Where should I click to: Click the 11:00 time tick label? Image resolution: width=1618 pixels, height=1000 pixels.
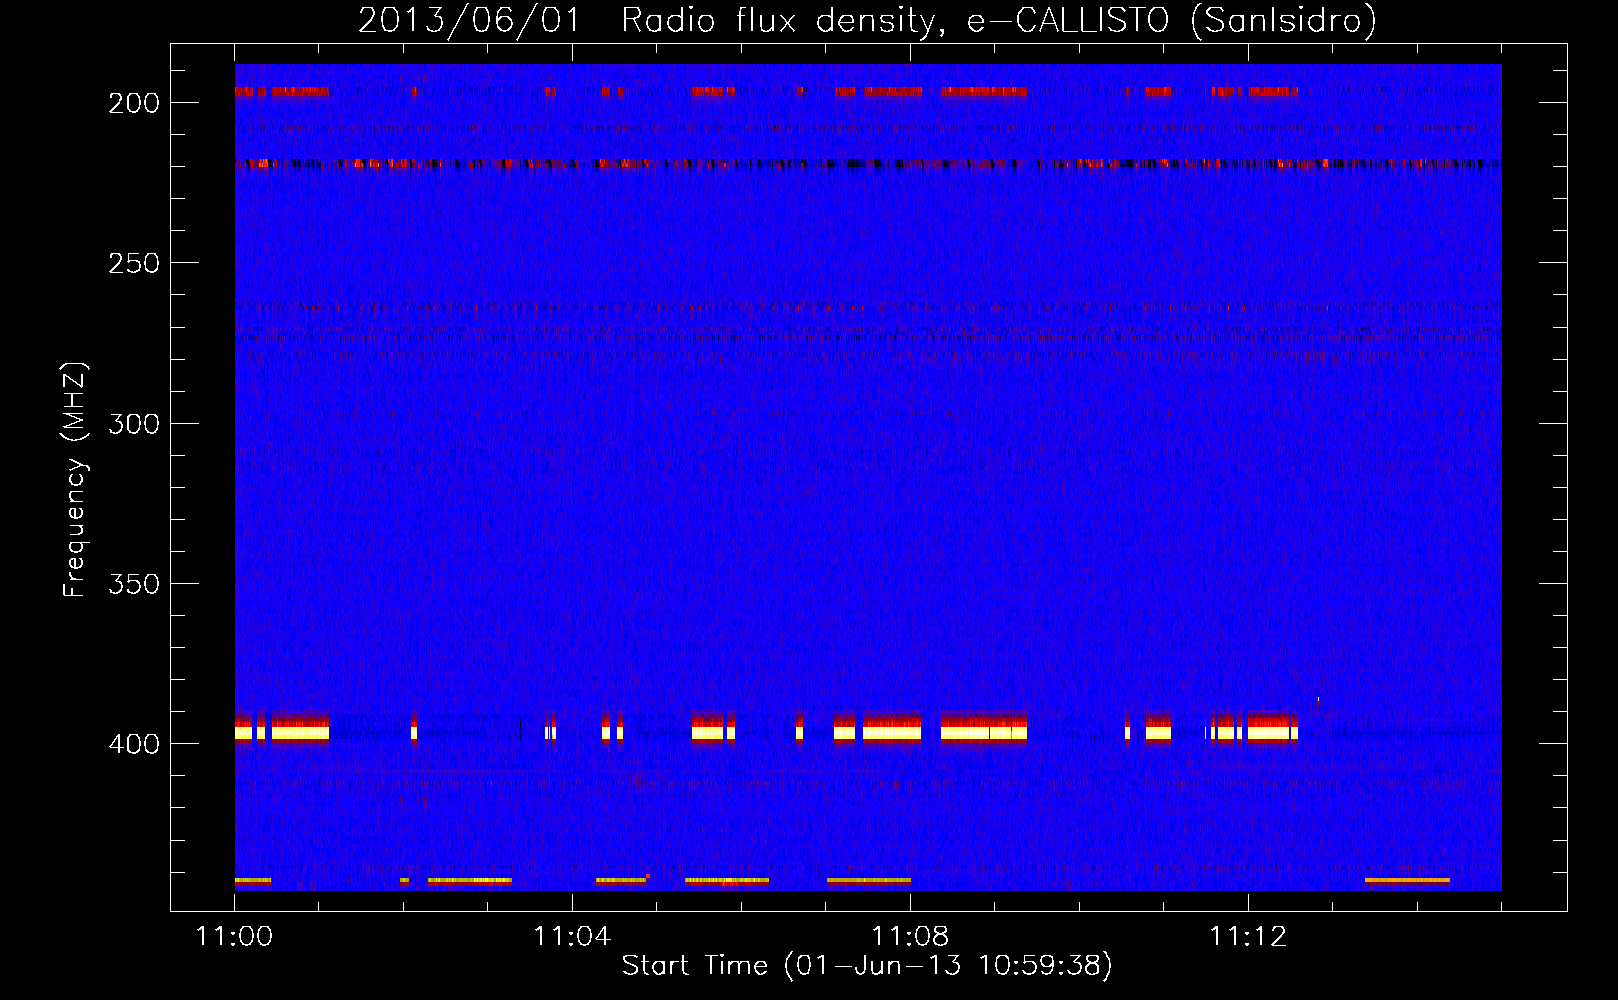point(235,937)
